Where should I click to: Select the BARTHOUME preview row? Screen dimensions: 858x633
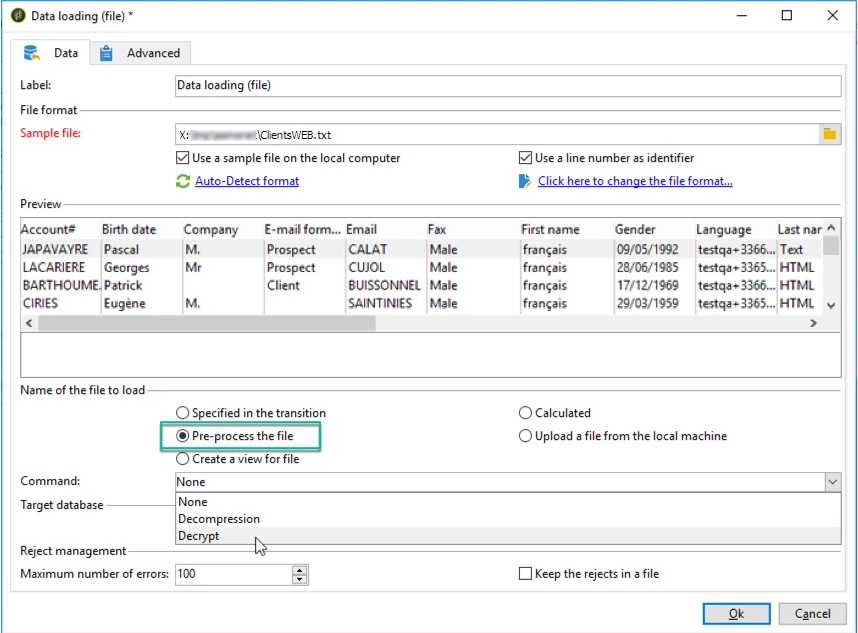click(421, 286)
